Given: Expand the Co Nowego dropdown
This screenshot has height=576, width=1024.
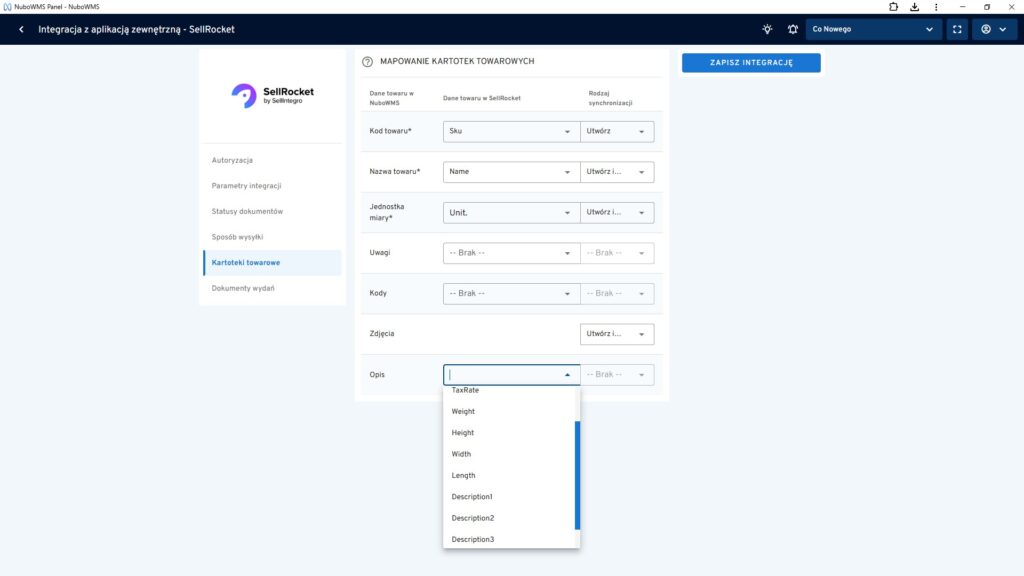Looking at the screenshot, I should pyautogui.click(x=873, y=29).
